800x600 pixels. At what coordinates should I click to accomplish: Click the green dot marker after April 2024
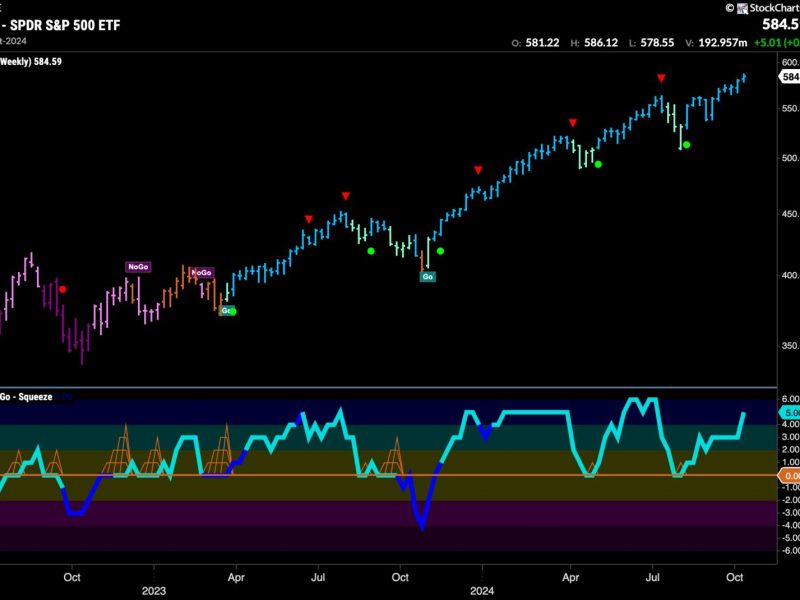pos(598,164)
